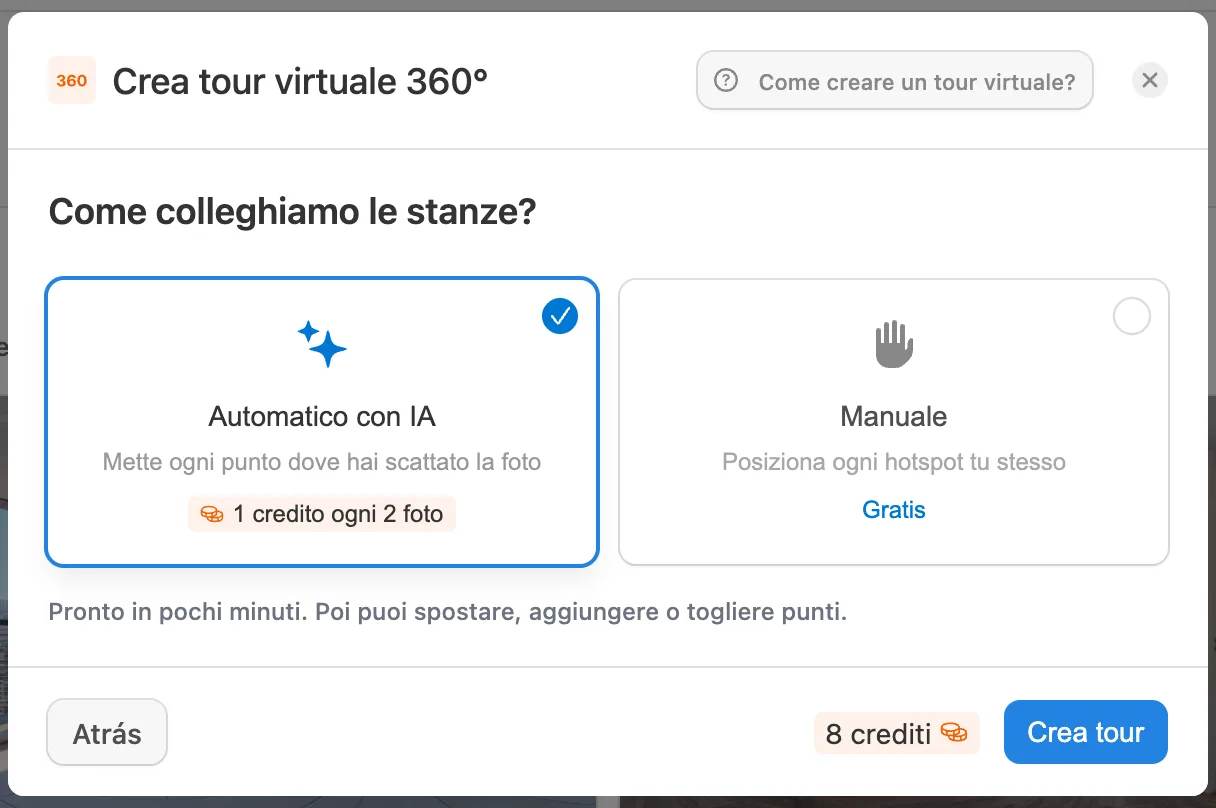The height and width of the screenshot is (808, 1216).
Task: Click 'Posiziona ogni hotspot tu stesso' text
Action: click(894, 463)
